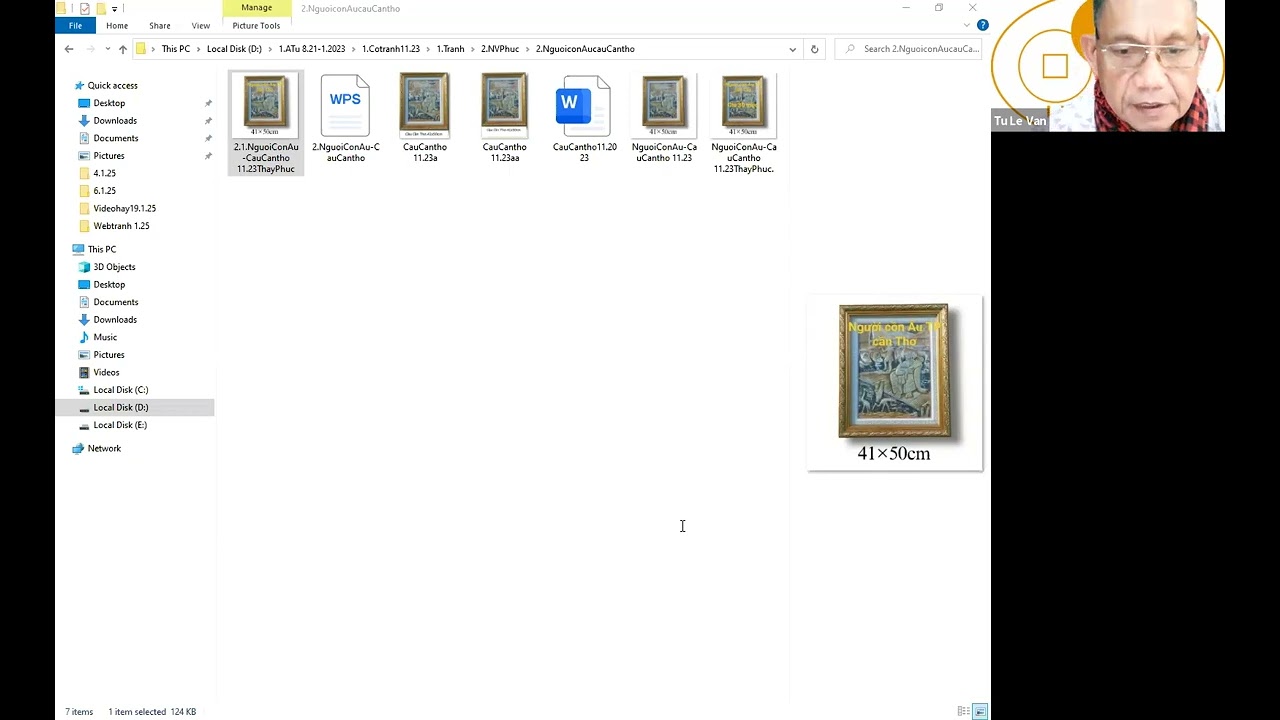Click the Manage contextual tab header
The image size is (1280, 720).
click(256, 8)
